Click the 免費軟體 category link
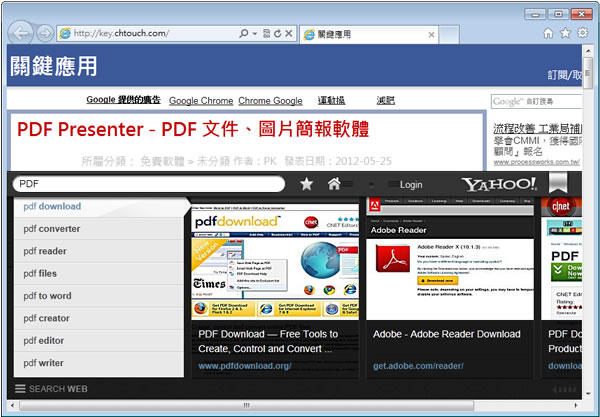Viewport: 600px width, 417px height. (x=162, y=161)
